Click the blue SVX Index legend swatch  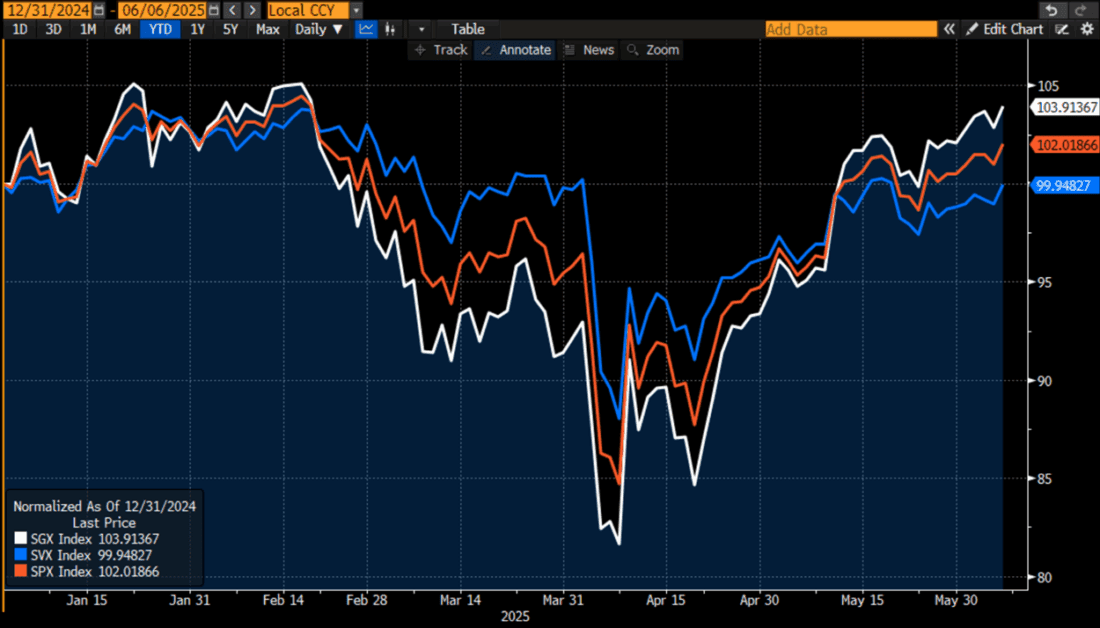pyautogui.click(x=20, y=555)
